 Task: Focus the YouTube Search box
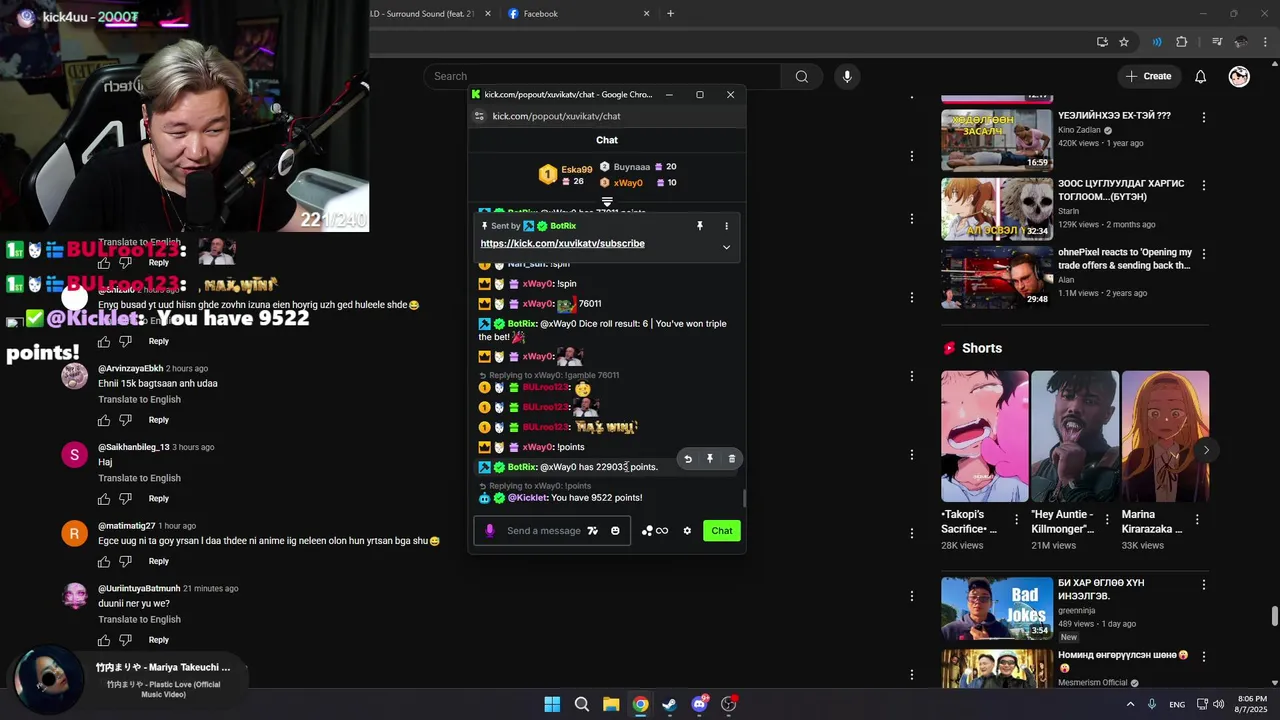(602, 76)
